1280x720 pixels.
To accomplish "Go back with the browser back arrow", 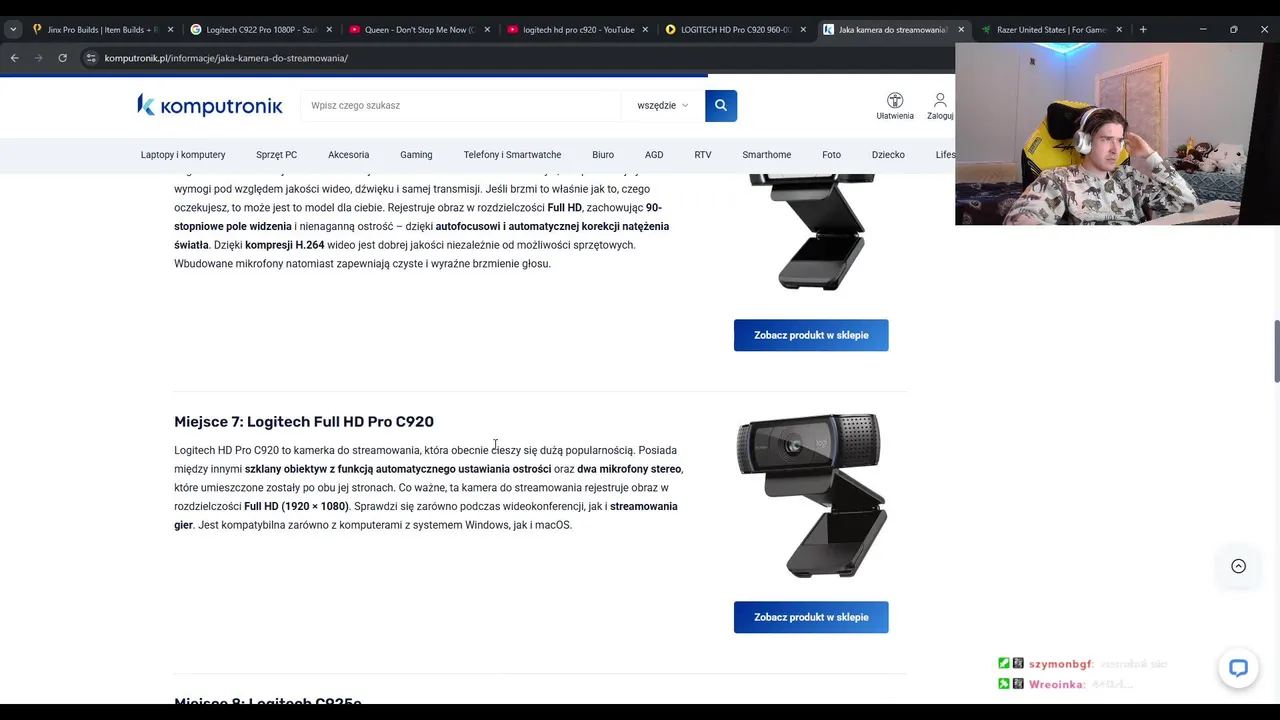I will coord(14,58).
